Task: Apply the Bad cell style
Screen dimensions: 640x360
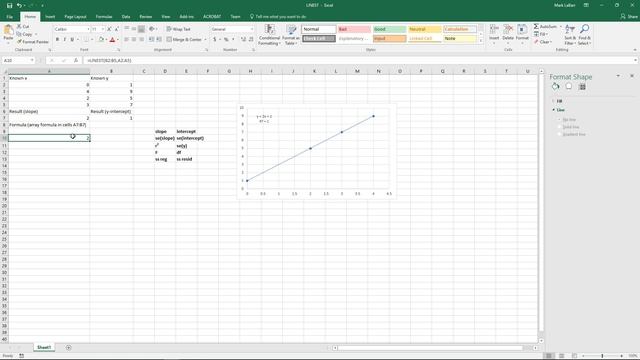Action: tap(354, 29)
